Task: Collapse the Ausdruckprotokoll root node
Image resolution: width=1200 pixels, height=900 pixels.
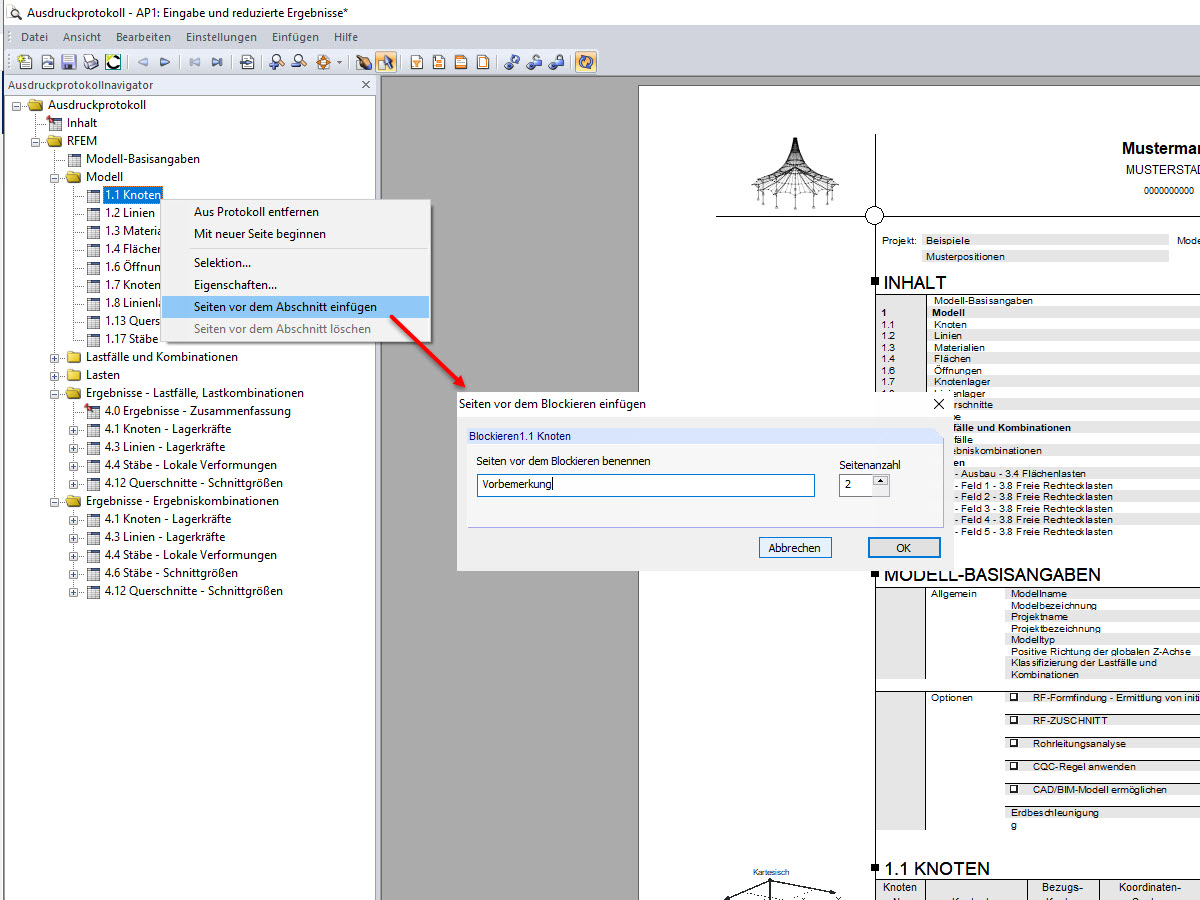Action: pos(17,105)
